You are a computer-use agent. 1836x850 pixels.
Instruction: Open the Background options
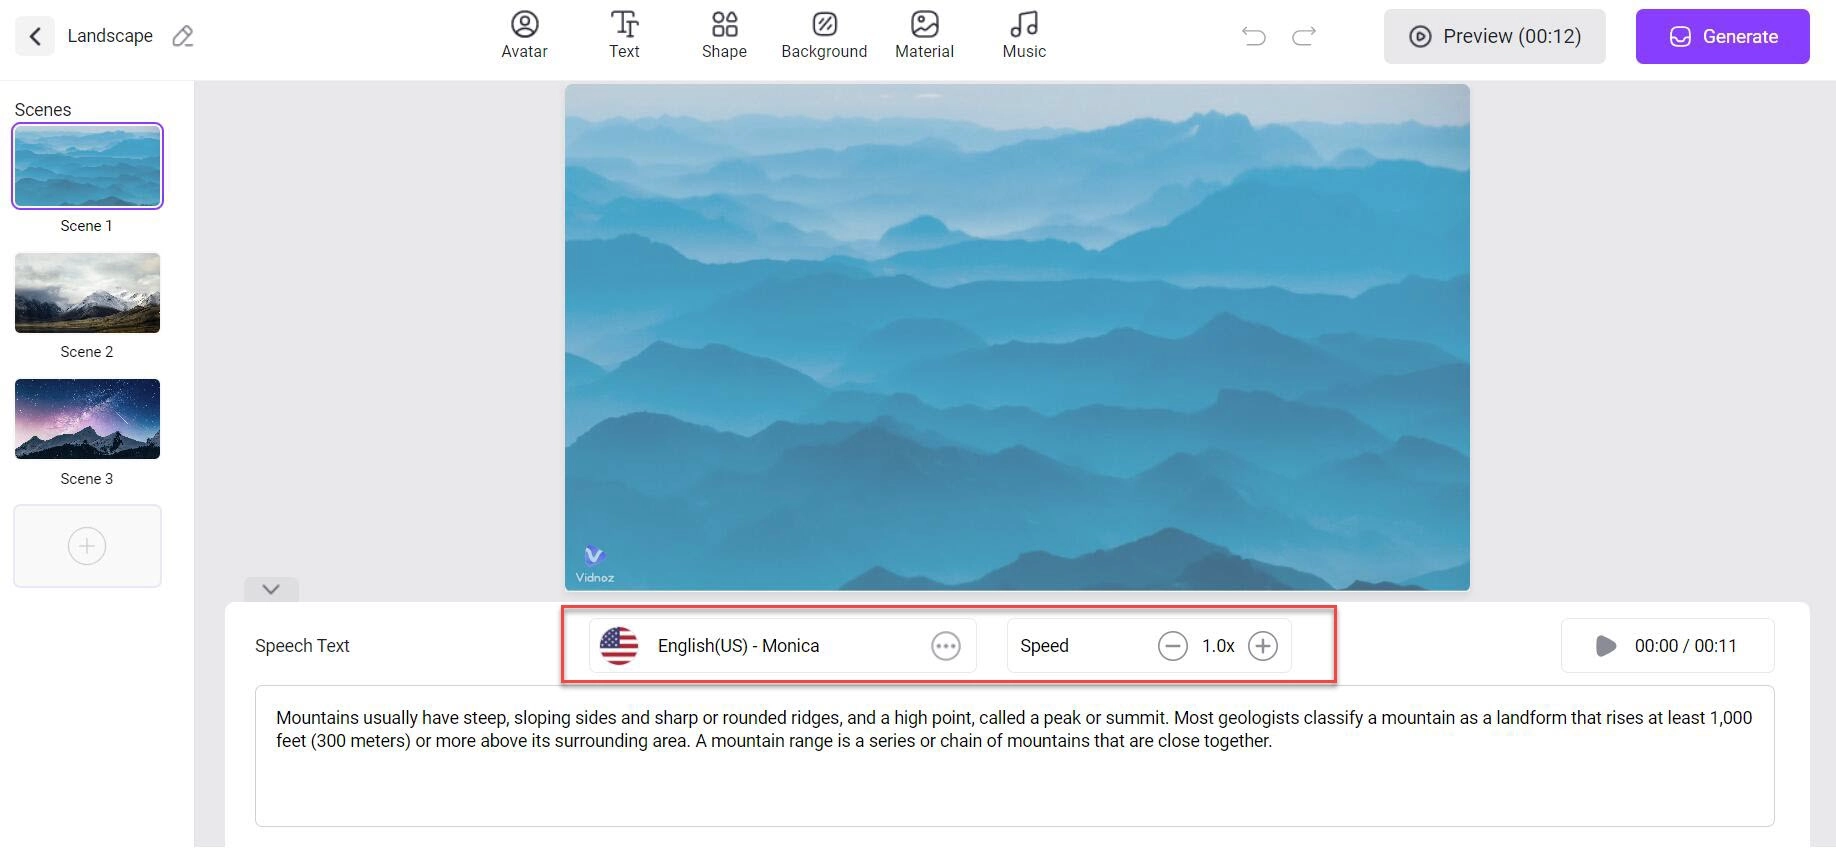tap(824, 35)
